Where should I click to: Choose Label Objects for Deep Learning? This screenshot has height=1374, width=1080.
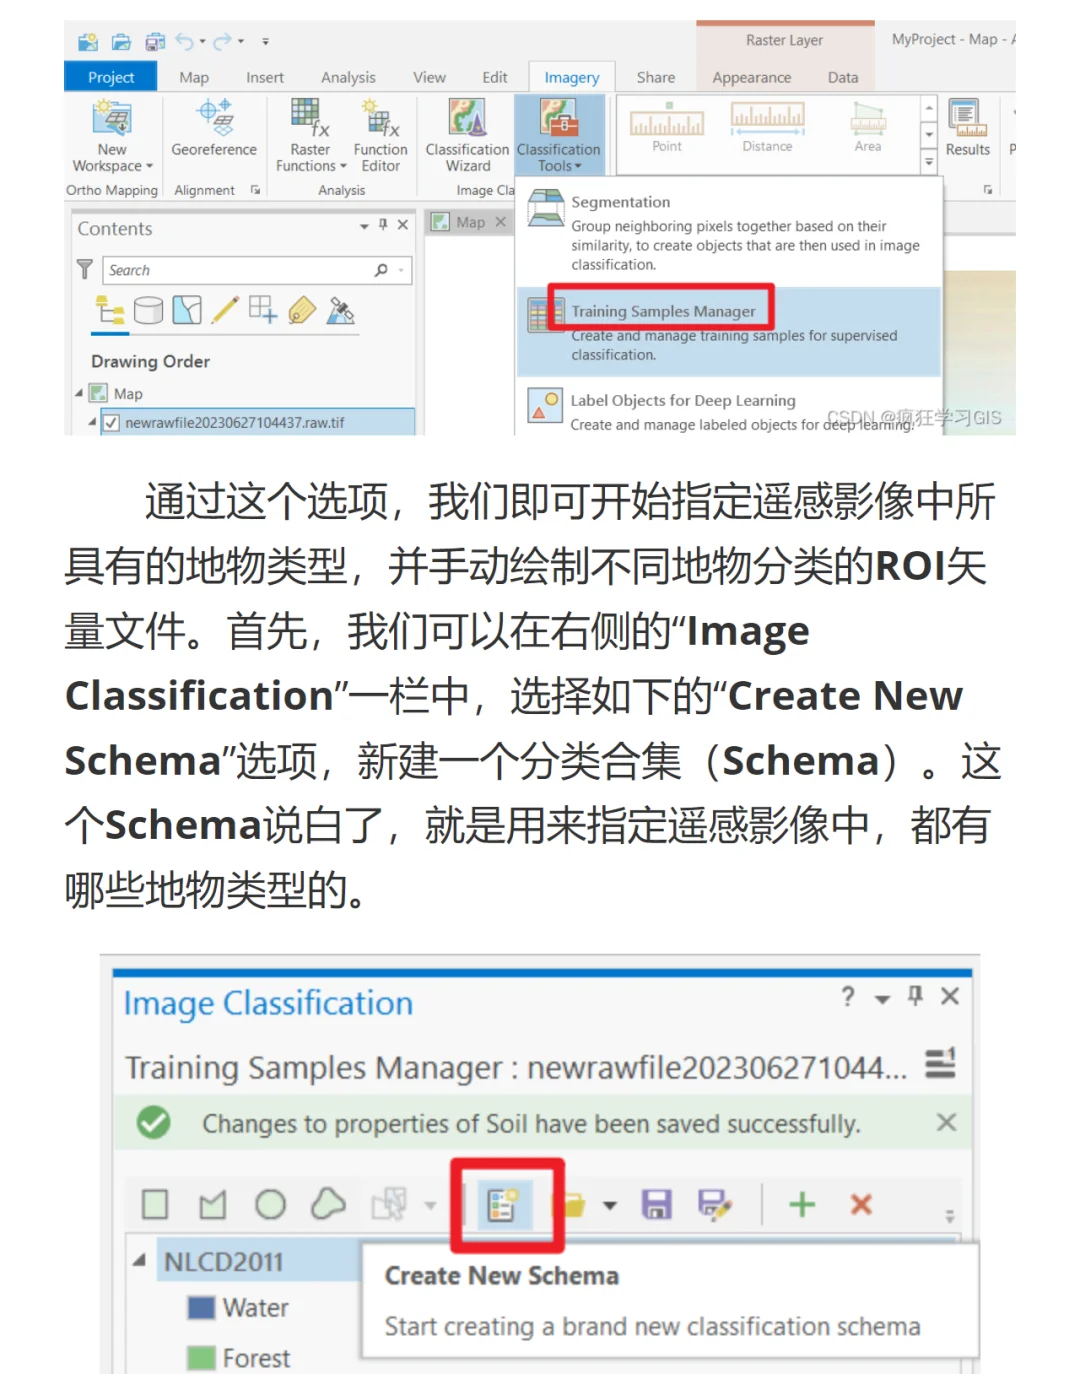point(682,400)
